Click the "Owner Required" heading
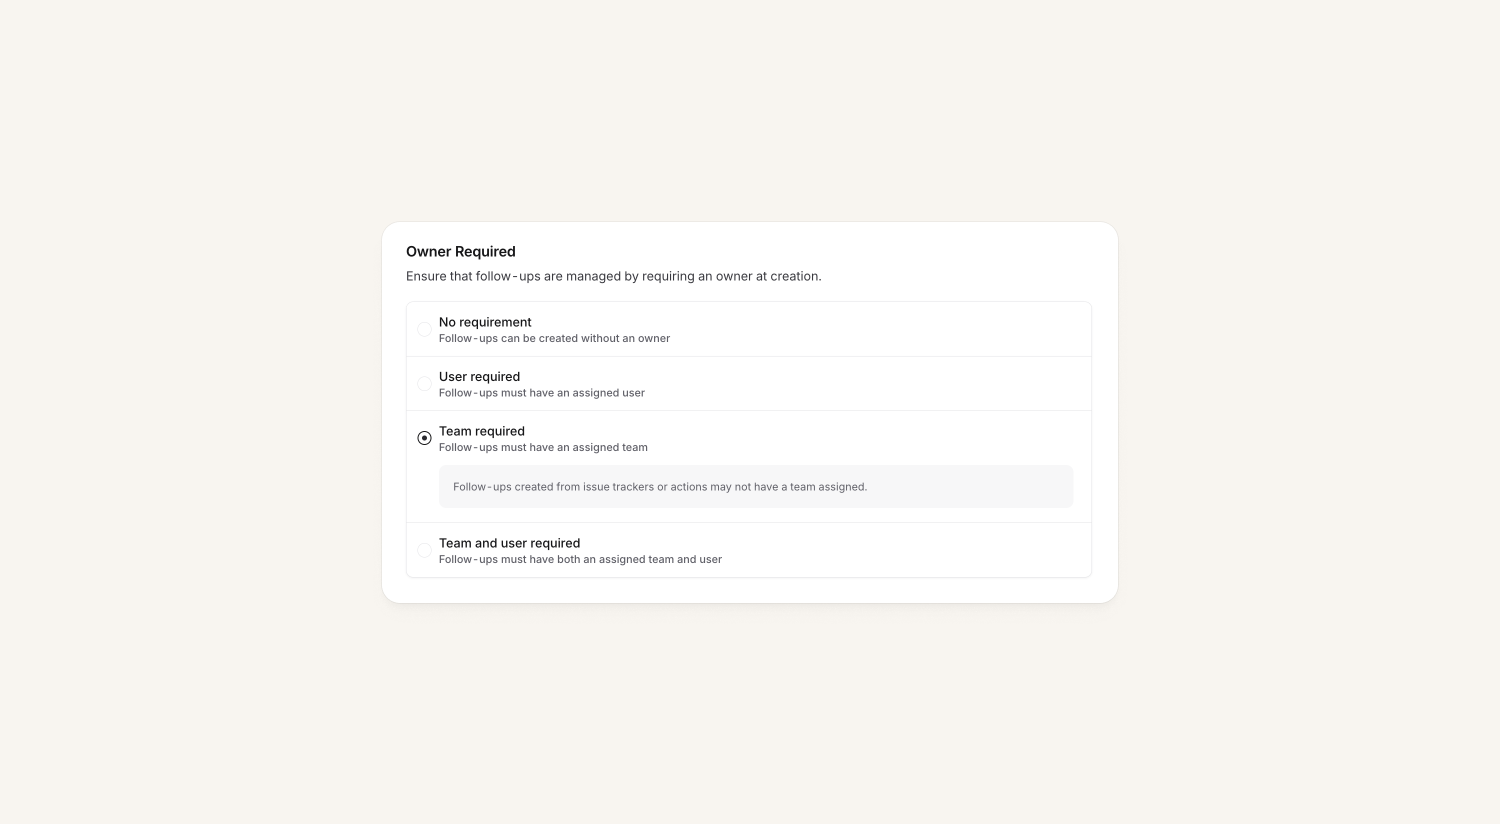Image resolution: width=1500 pixels, height=824 pixels. click(x=460, y=252)
